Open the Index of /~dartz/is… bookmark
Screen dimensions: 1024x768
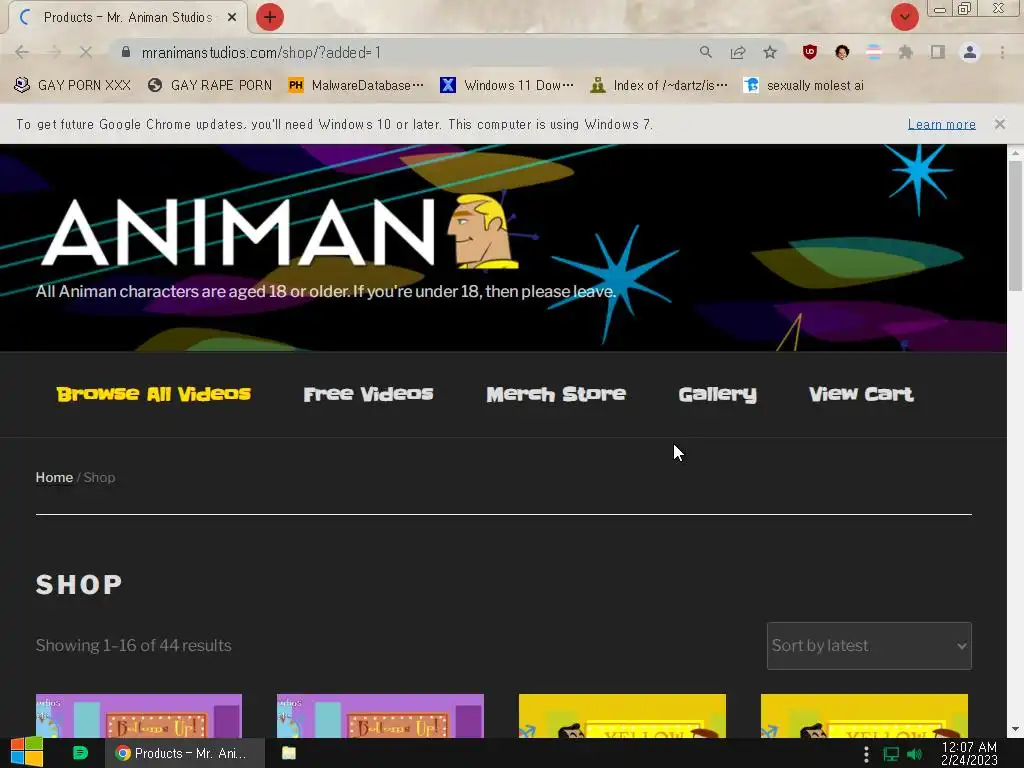pos(658,86)
